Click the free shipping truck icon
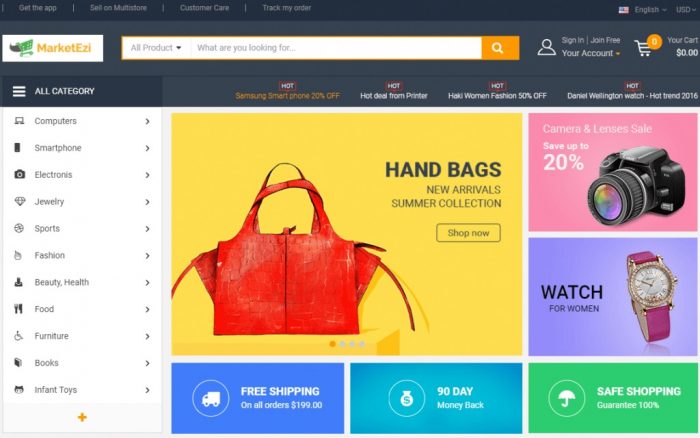 (211, 398)
